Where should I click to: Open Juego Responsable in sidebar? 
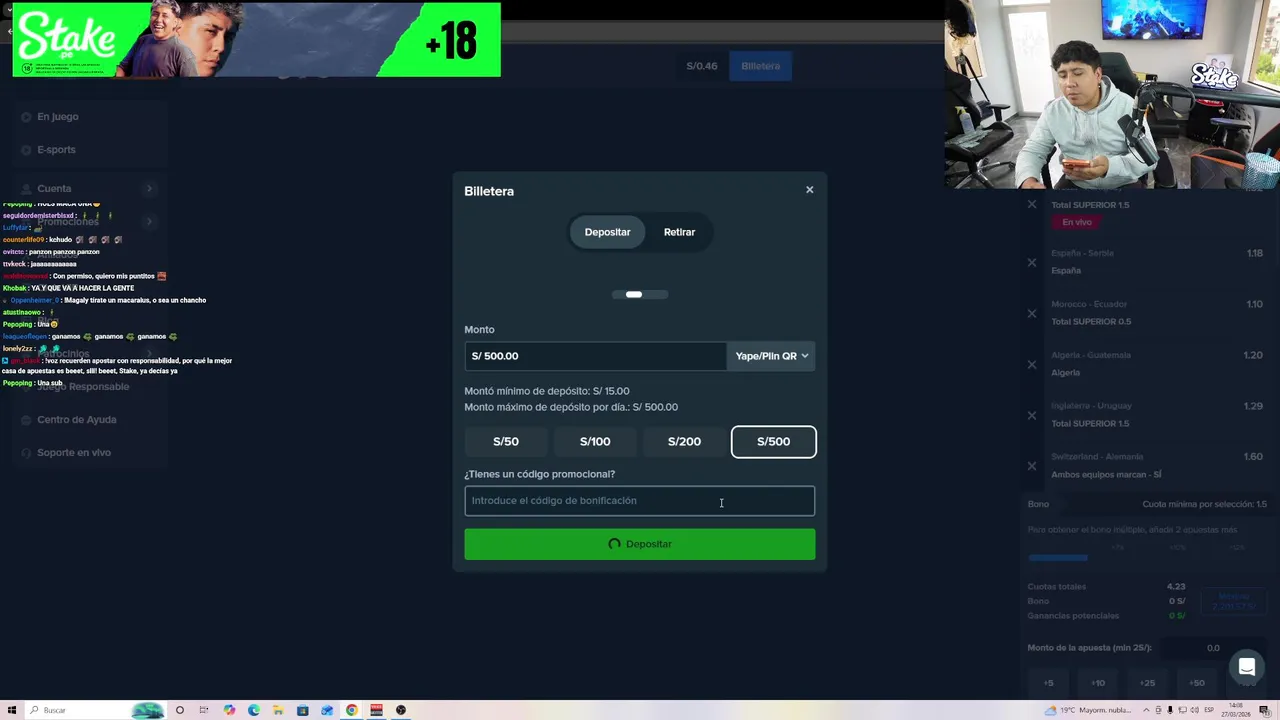[83, 387]
